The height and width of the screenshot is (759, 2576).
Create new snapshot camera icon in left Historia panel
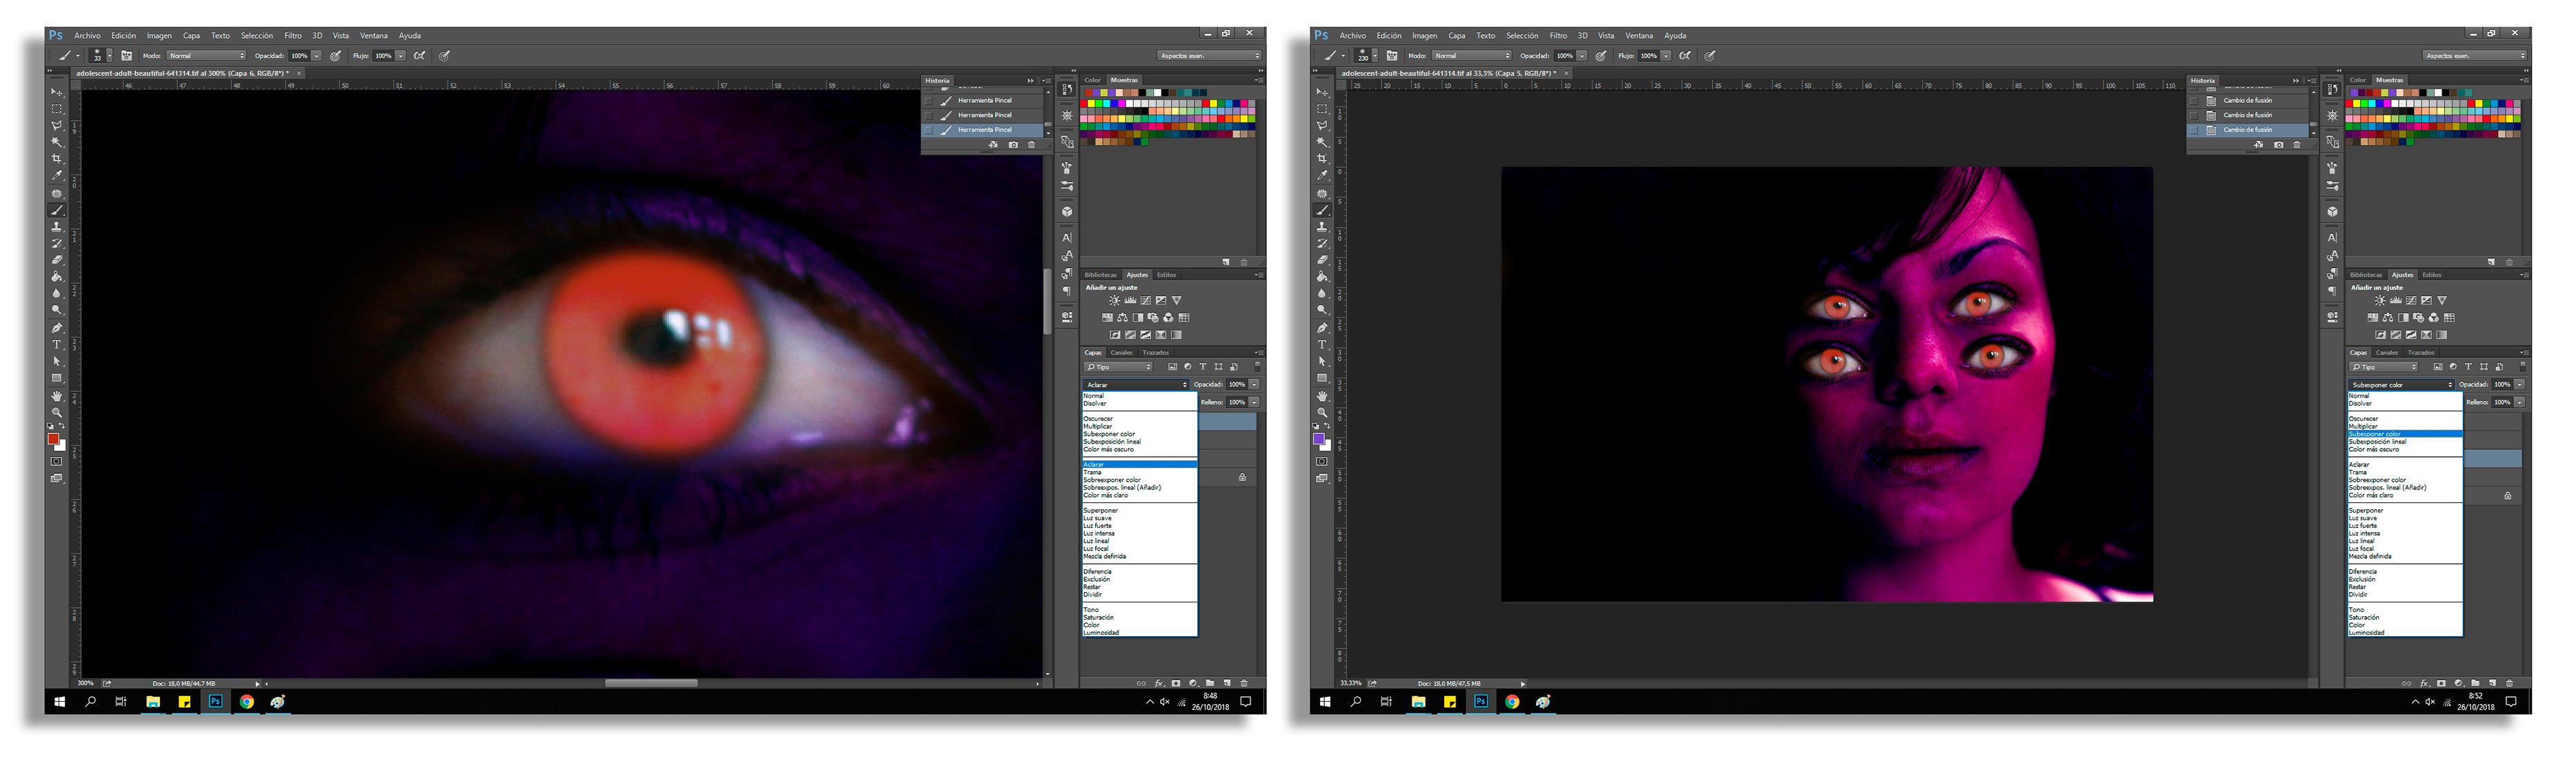click(x=1013, y=144)
